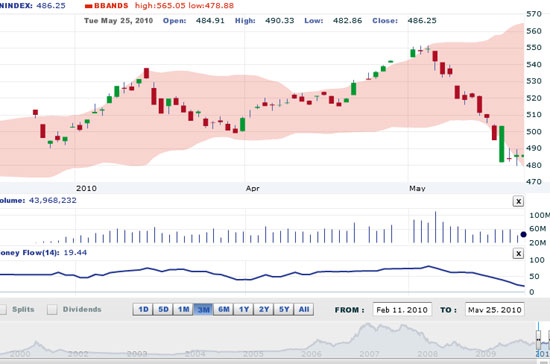Viewport: 550px width, 364px height.
Task: Switch to the 1M time range
Action: 183,309
